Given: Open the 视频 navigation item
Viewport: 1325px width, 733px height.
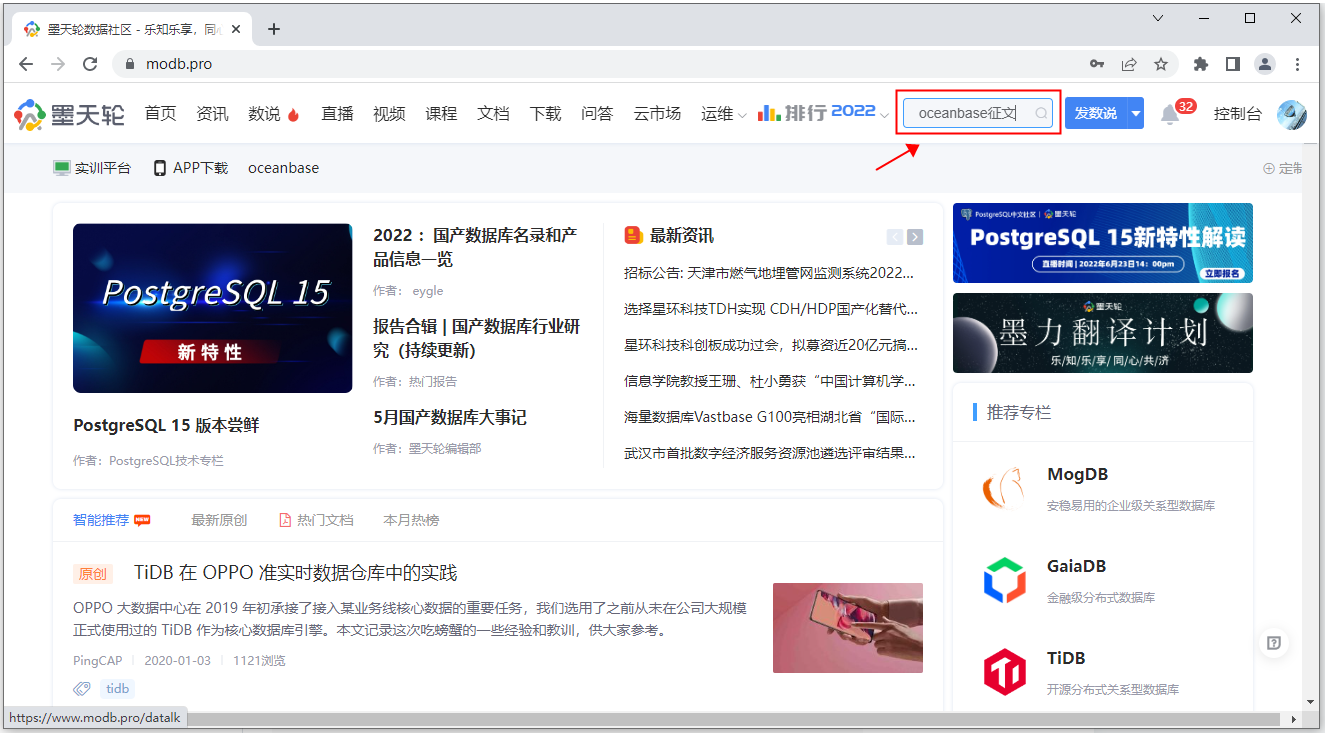Looking at the screenshot, I should (389, 114).
